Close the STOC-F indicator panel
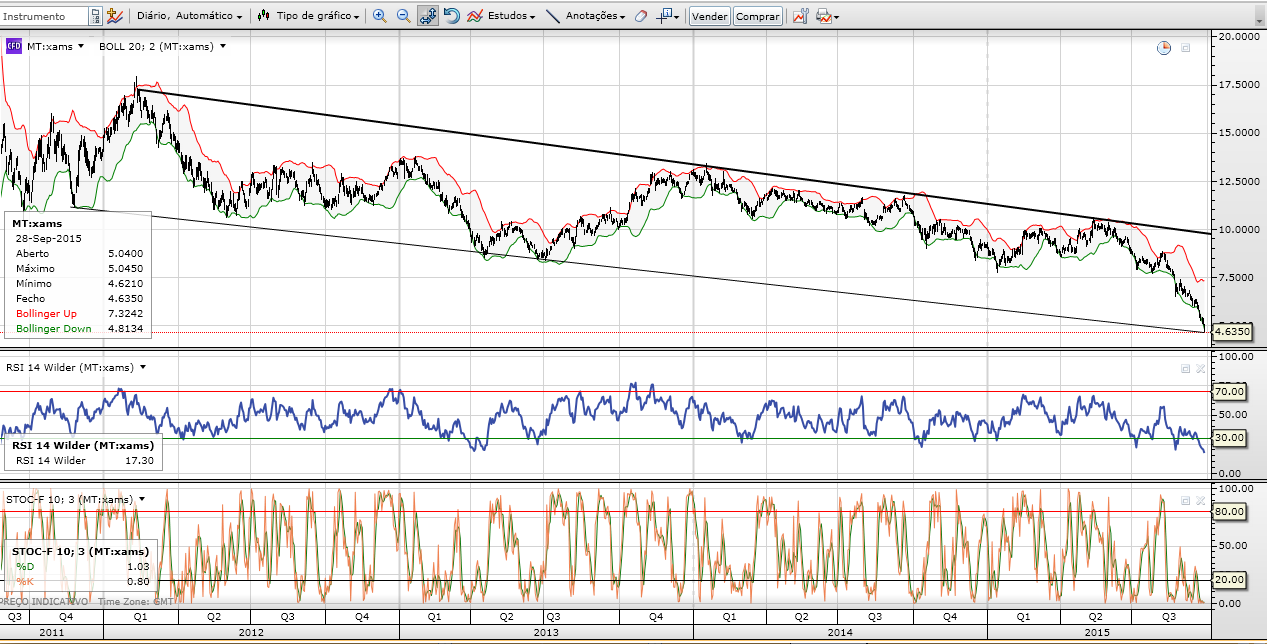The height and width of the screenshot is (644, 1267). (1201, 500)
